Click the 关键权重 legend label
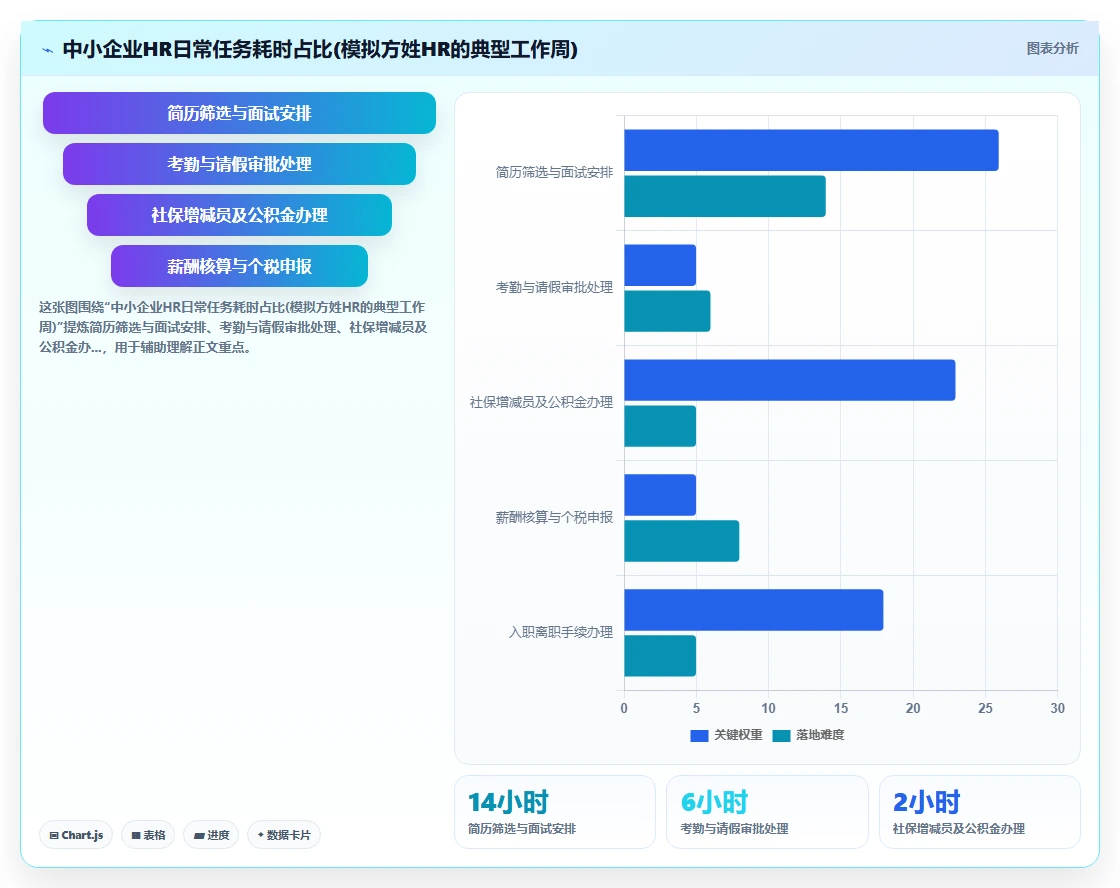Viewport: 1120px width, 888px height. pyautogui.click(x=738, y=735)
